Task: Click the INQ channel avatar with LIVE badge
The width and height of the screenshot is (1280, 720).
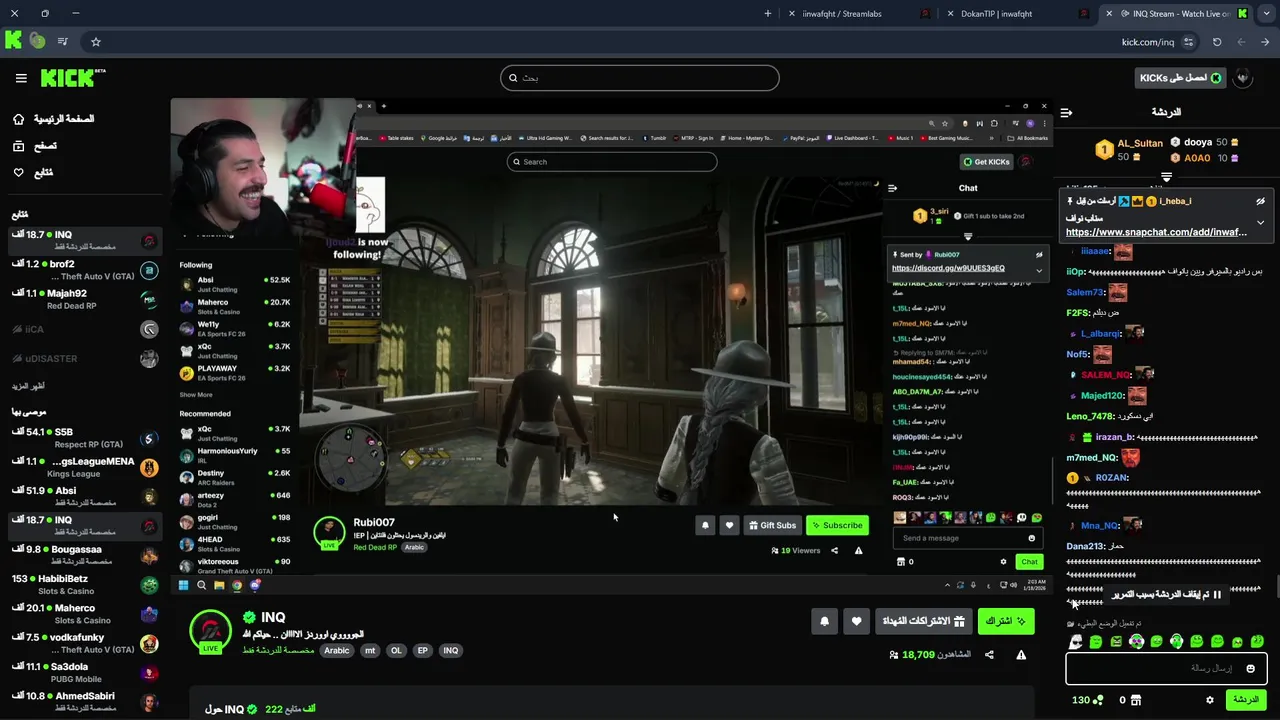Action: (x=209, y=630)
